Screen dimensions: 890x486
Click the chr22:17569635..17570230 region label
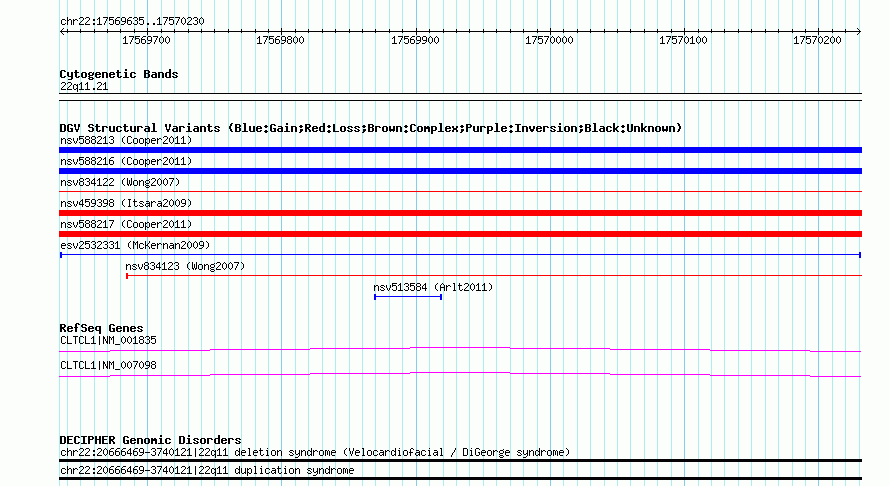coord(132,21)
